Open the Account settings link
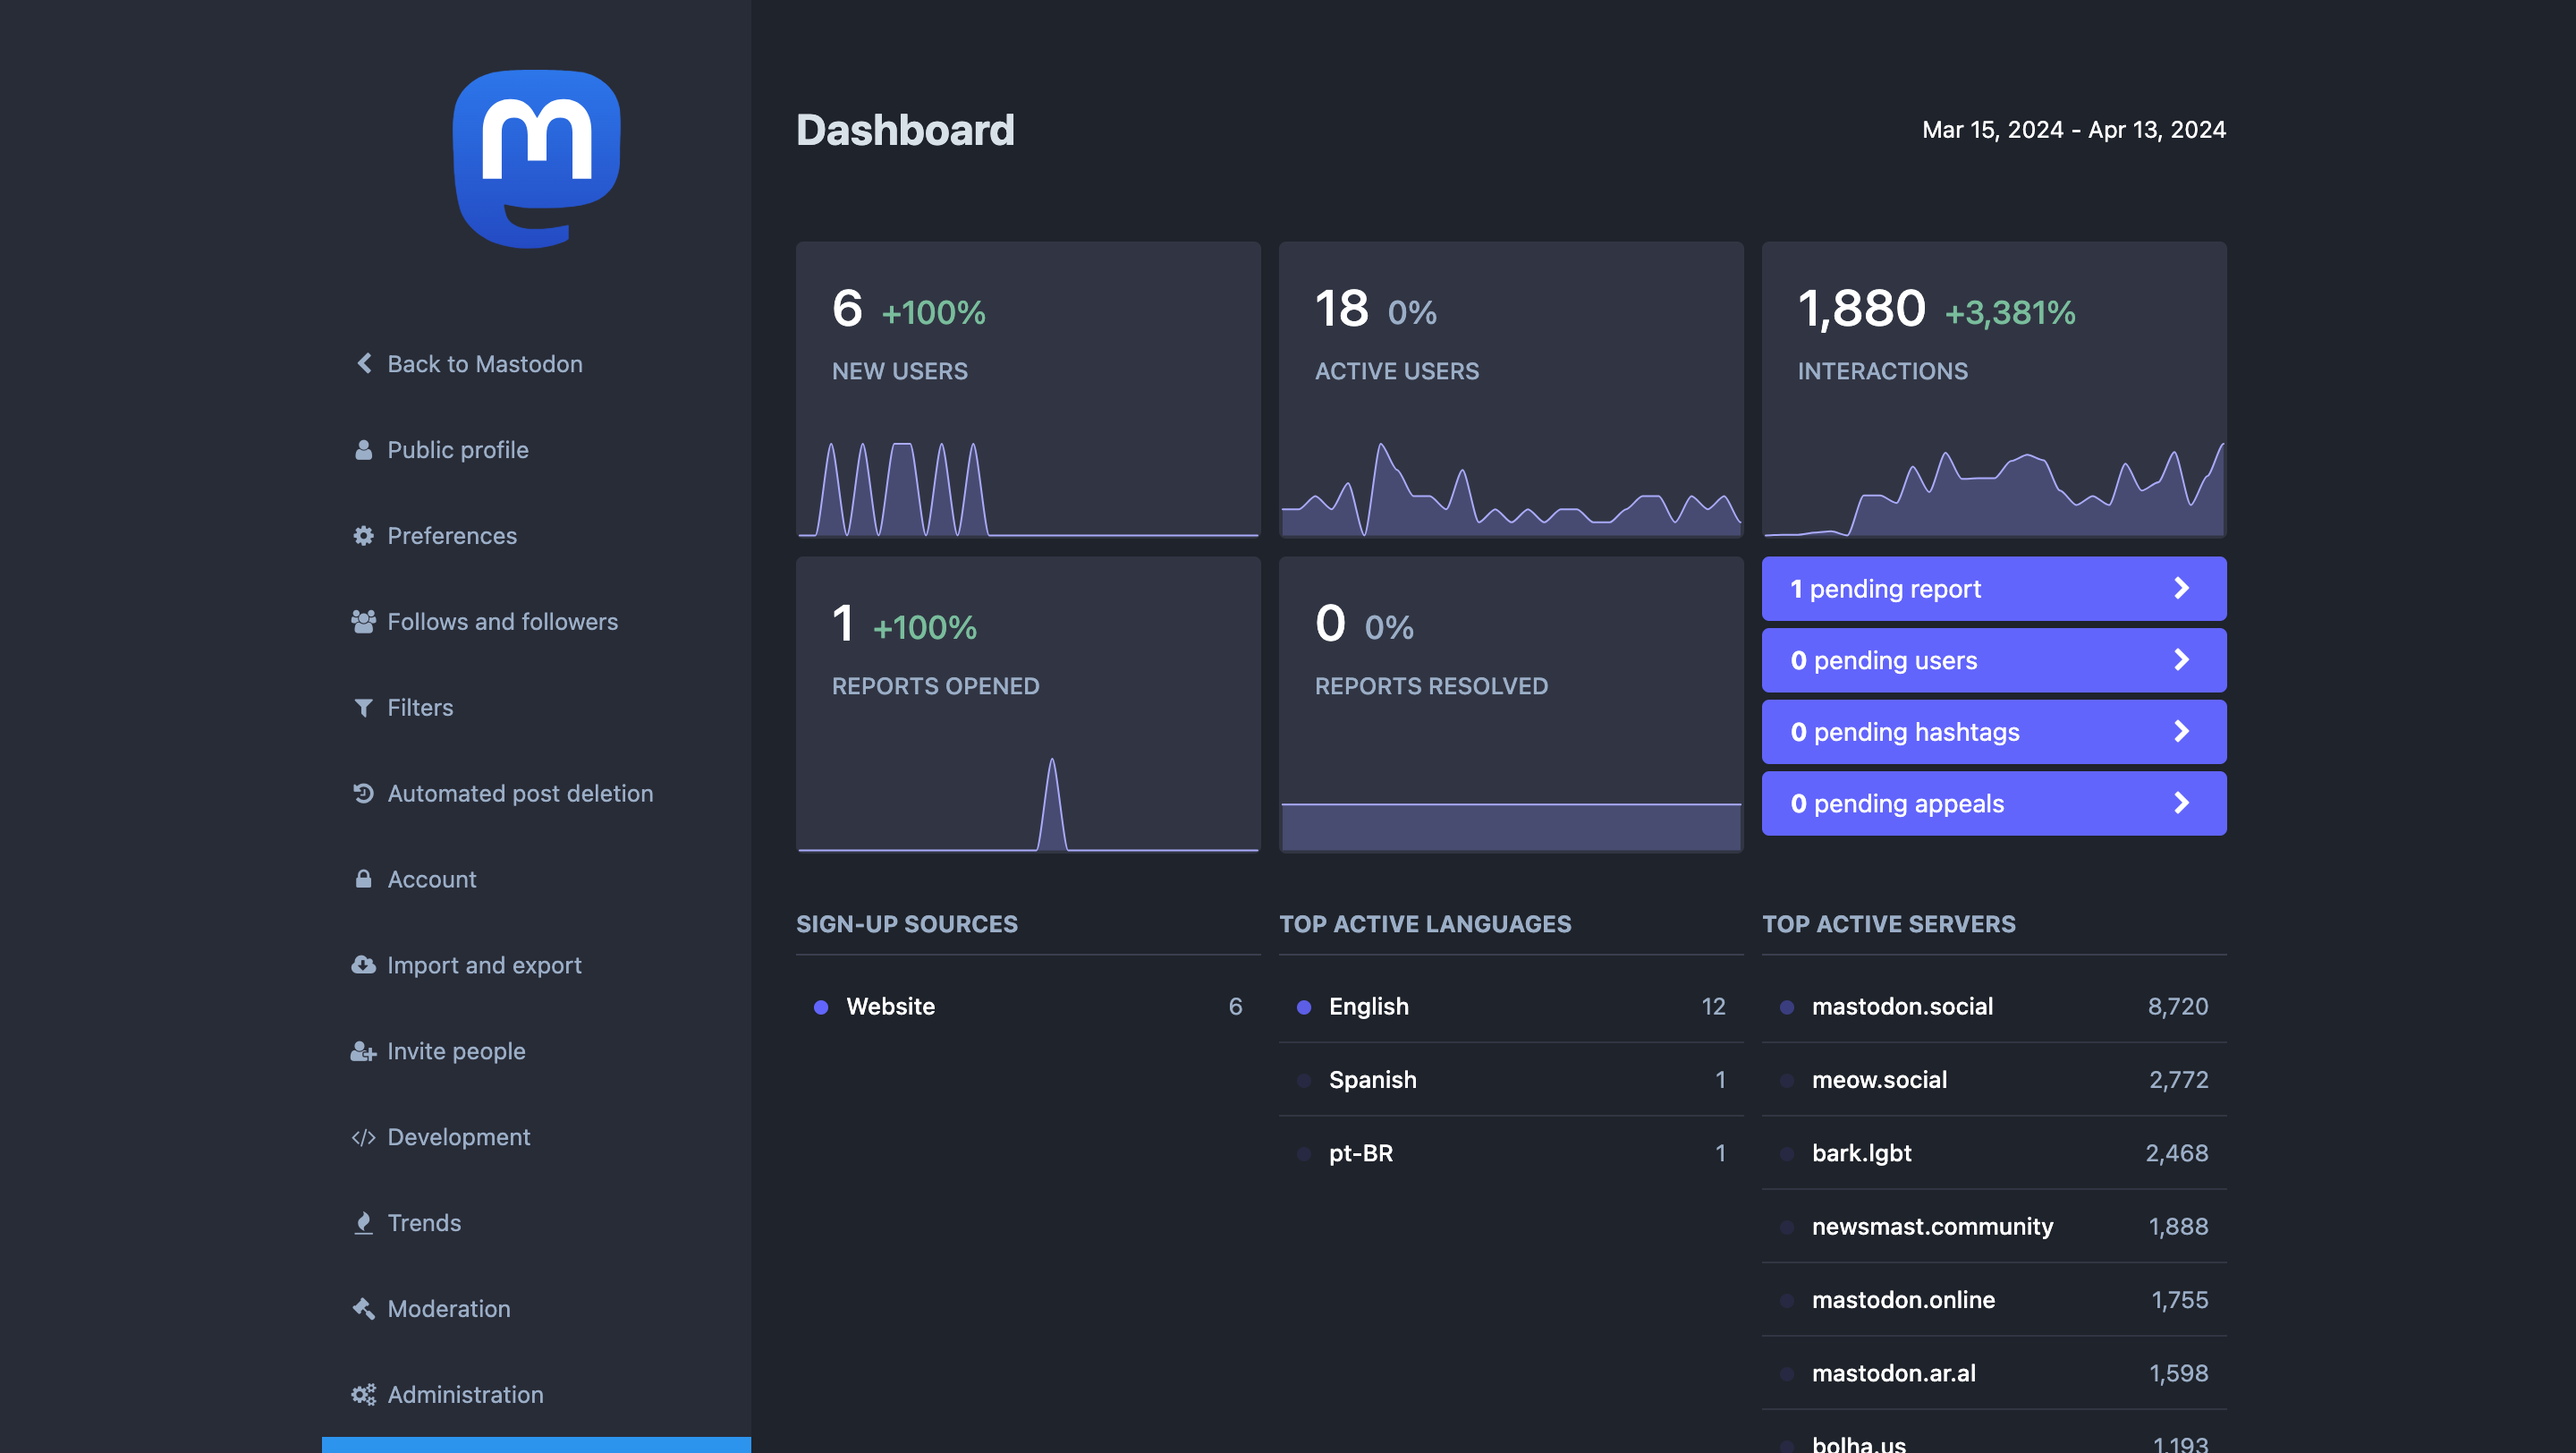 431,879
